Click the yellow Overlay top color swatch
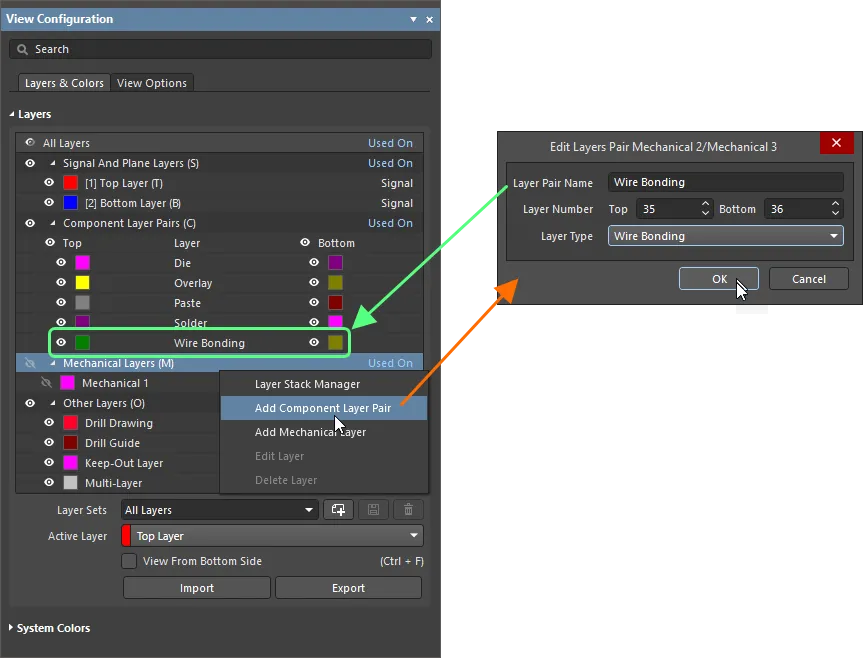Image resolution: width=863 pixels, height=658 pixels. click(83, 283)
